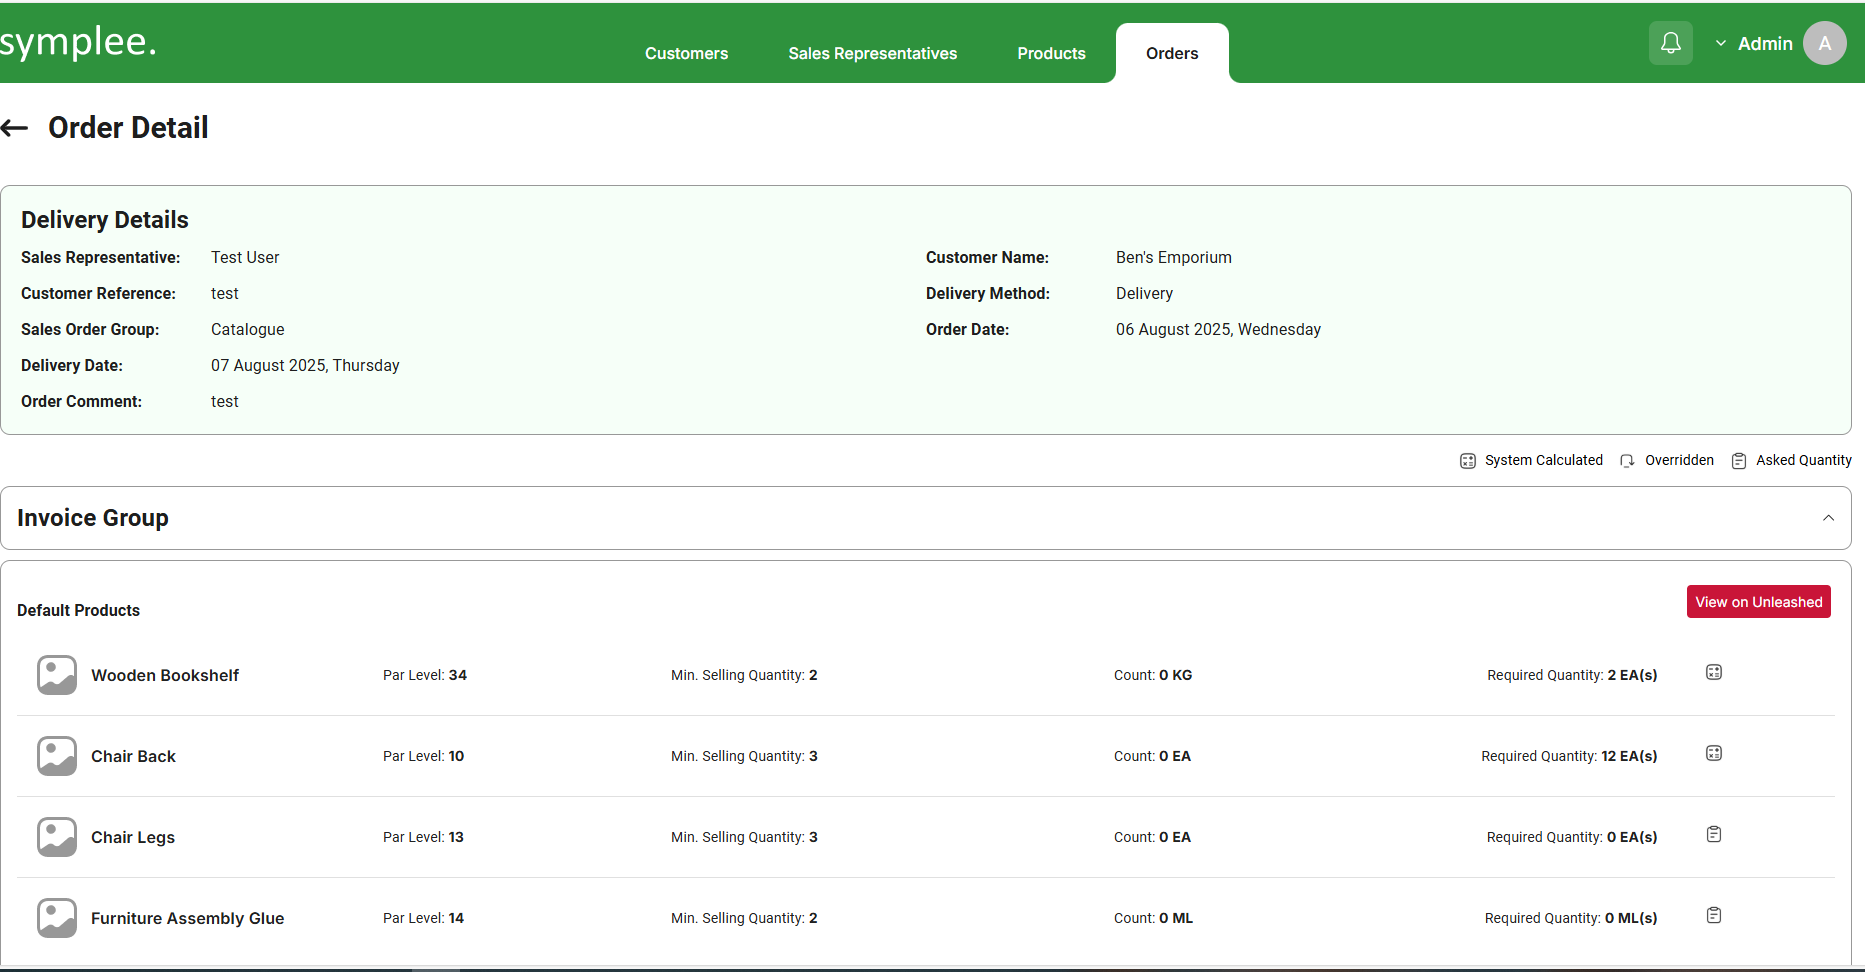1865x972 pixels.
Task: Collapse the Invoice Group section
Action: click(1828, 518)
